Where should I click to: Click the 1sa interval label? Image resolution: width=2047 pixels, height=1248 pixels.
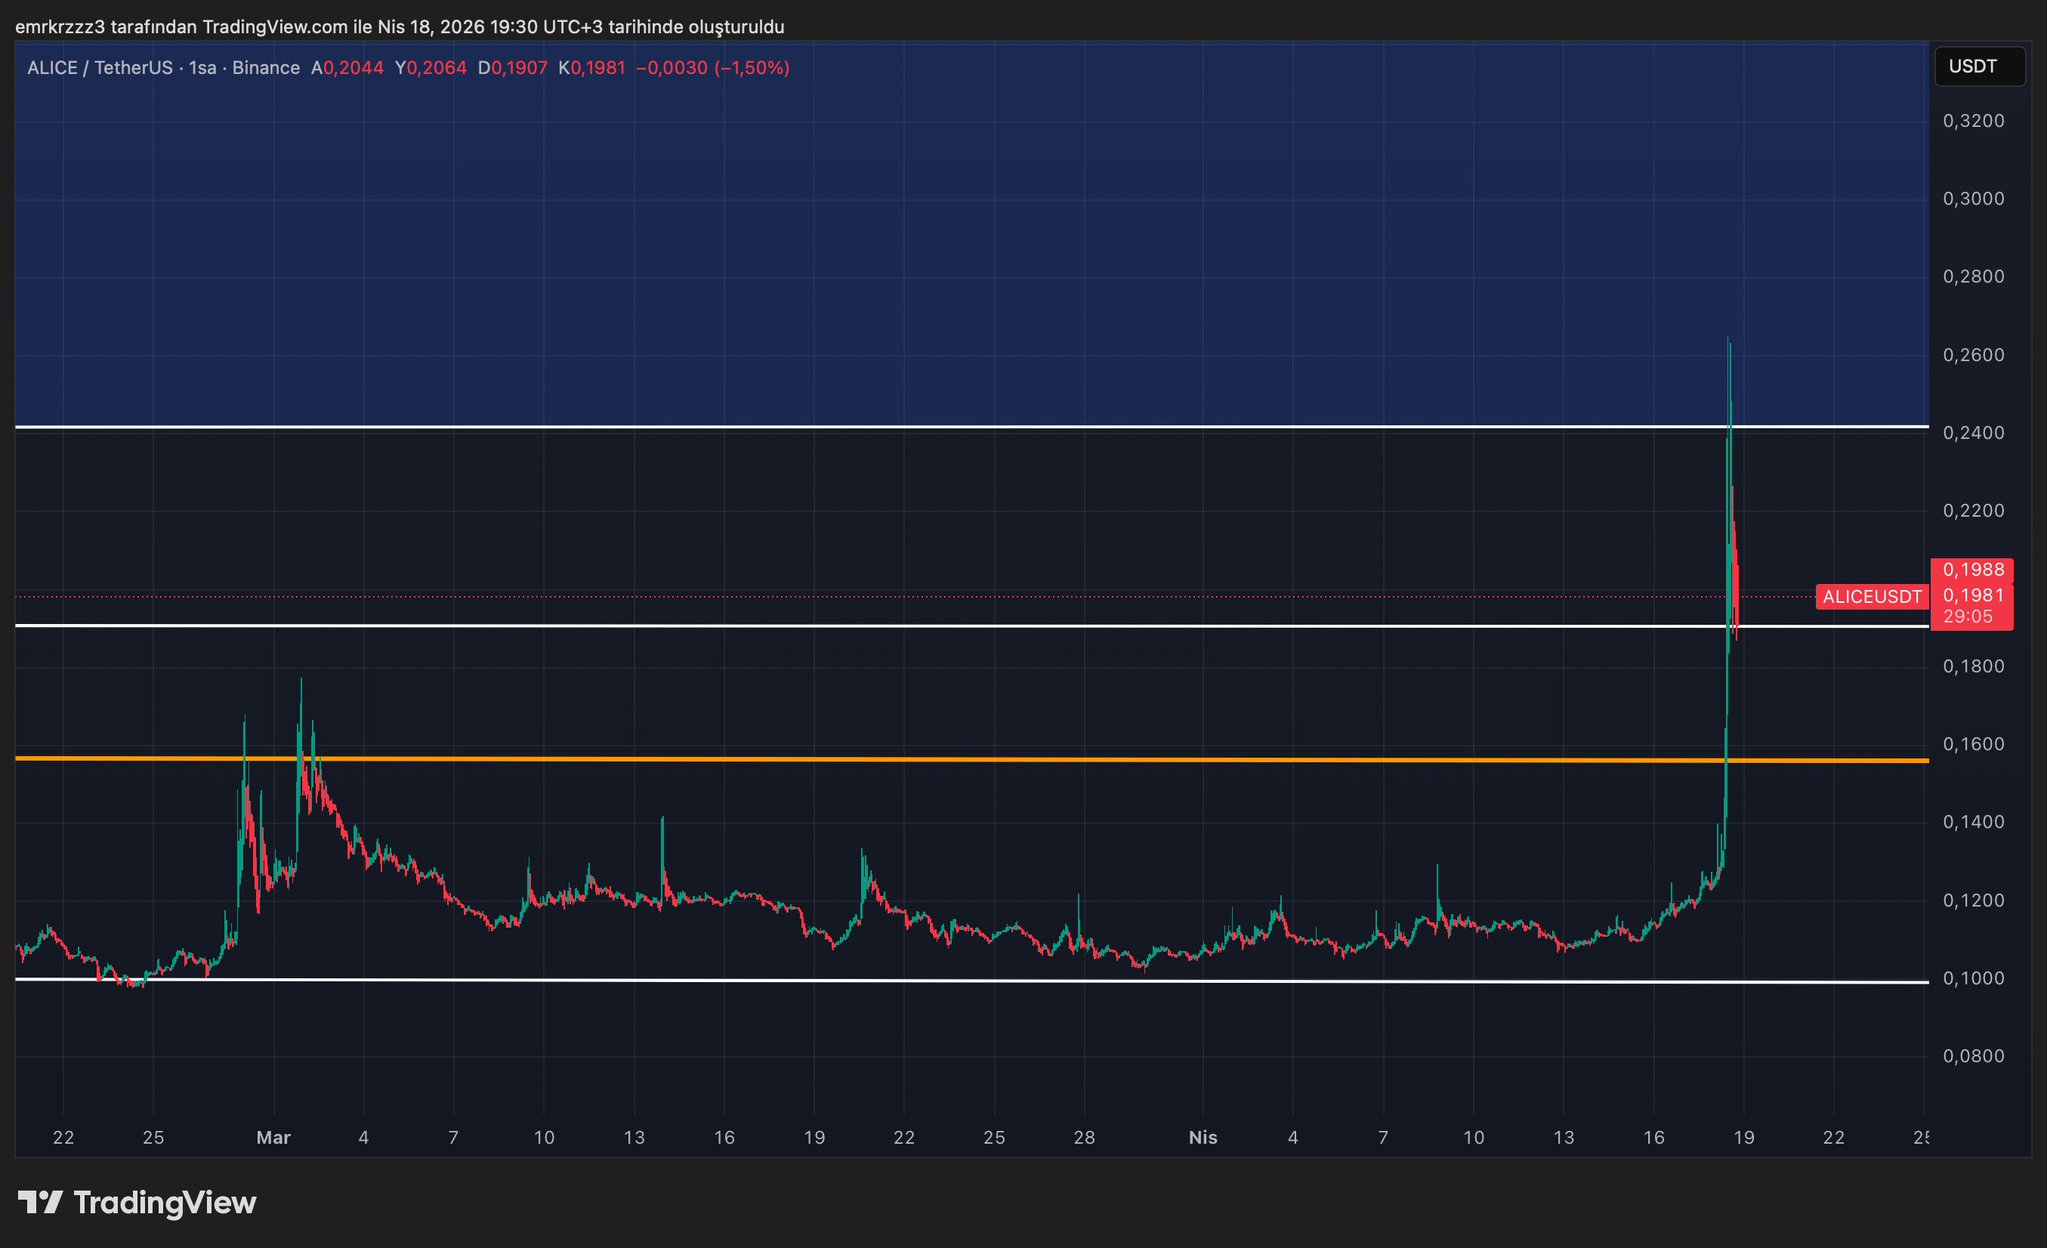tap(202, 68)
